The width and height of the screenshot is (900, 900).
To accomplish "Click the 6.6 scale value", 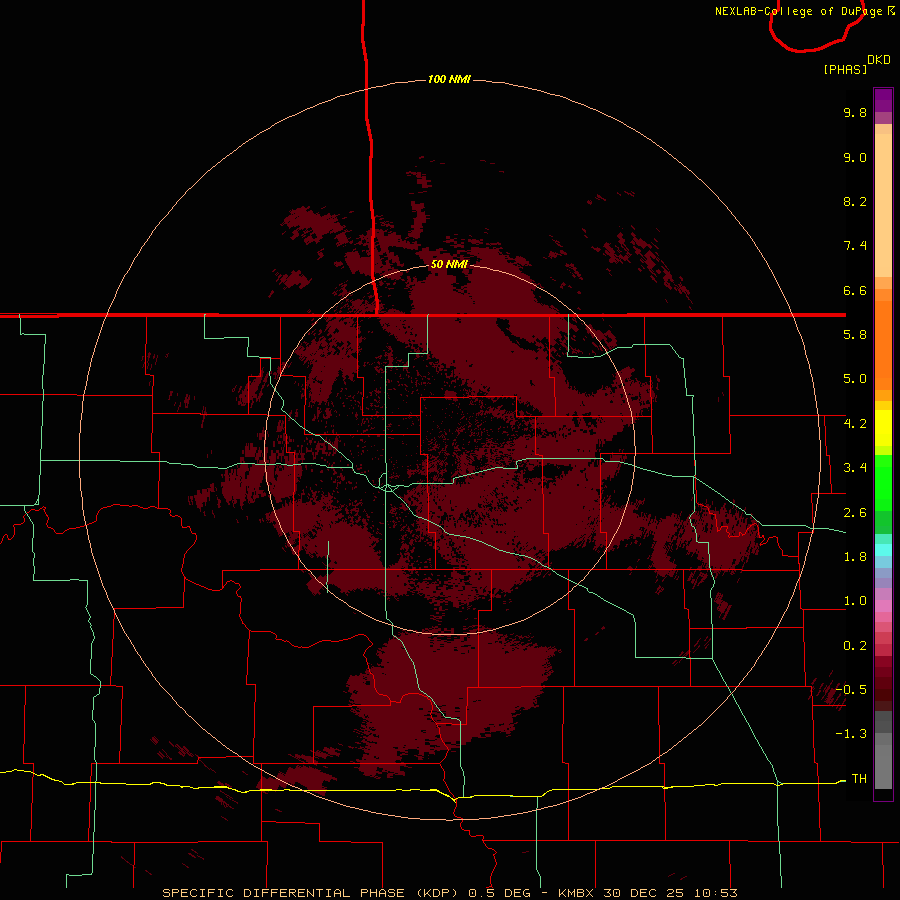I will (x=855, y=290).
